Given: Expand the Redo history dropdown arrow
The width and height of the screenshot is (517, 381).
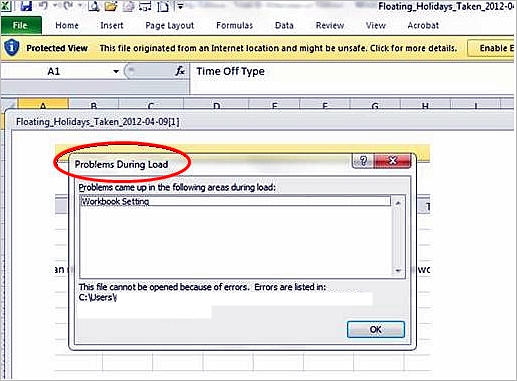Looking at the screenshot, I should pyautogui.click(x=81, y=6).
